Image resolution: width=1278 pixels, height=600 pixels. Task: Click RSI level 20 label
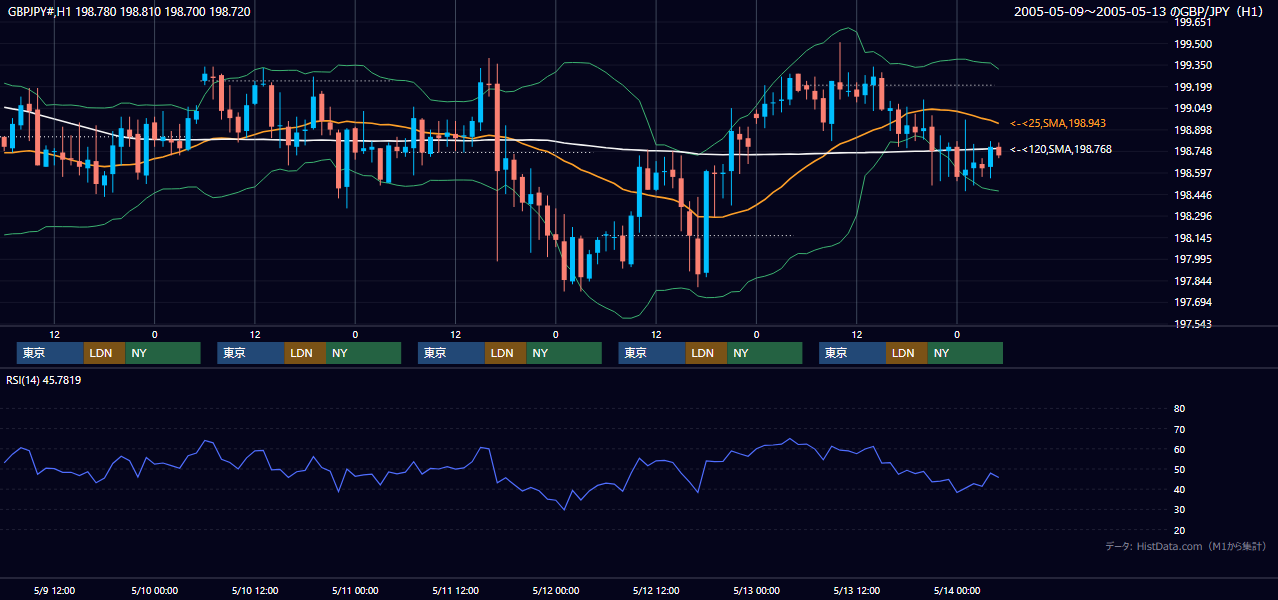pyautogui.click(x=1179, y=530)
